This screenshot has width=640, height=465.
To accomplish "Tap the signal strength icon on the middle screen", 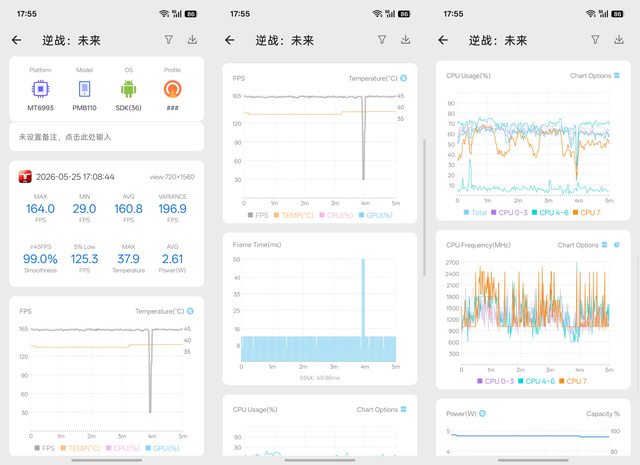I will click(x=391, y=14).
